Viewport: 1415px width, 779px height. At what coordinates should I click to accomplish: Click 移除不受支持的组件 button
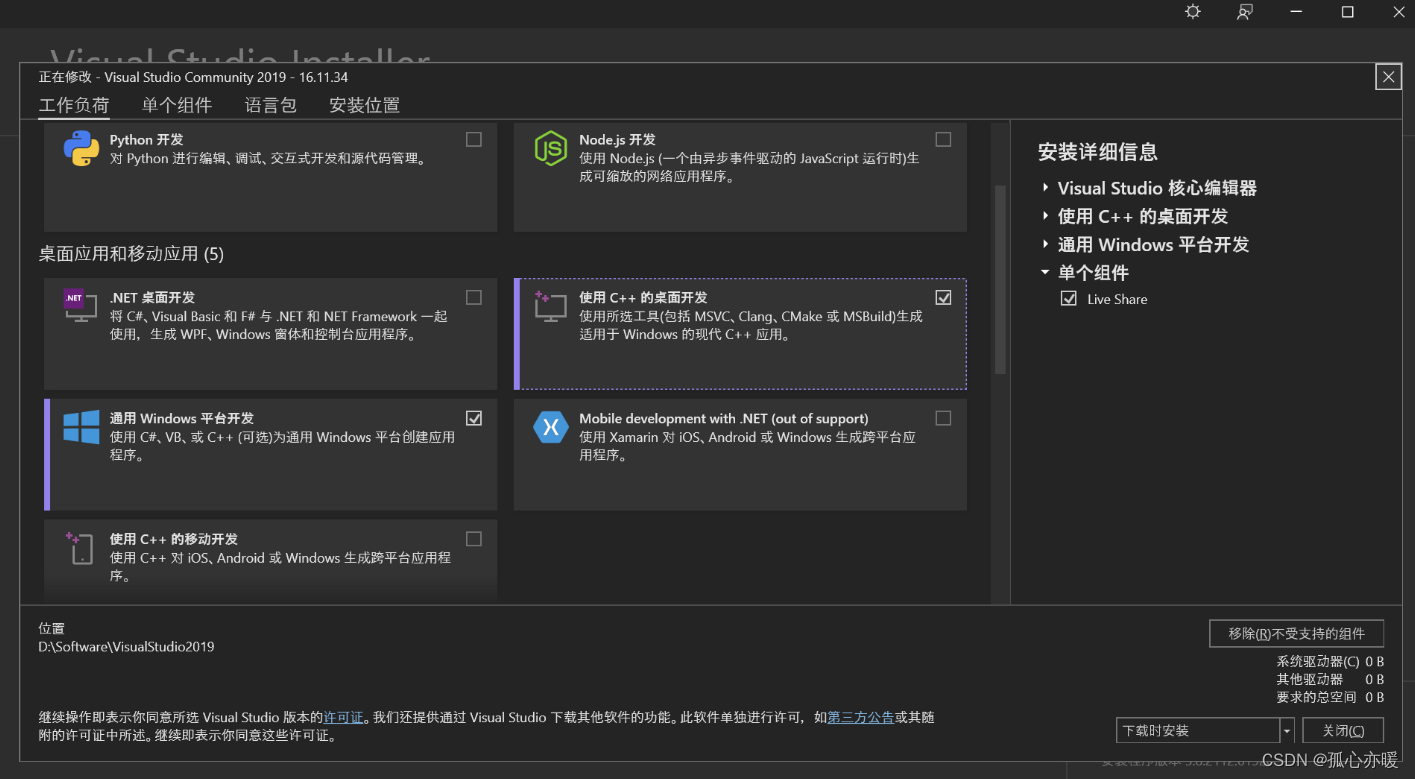[1296, 633]
